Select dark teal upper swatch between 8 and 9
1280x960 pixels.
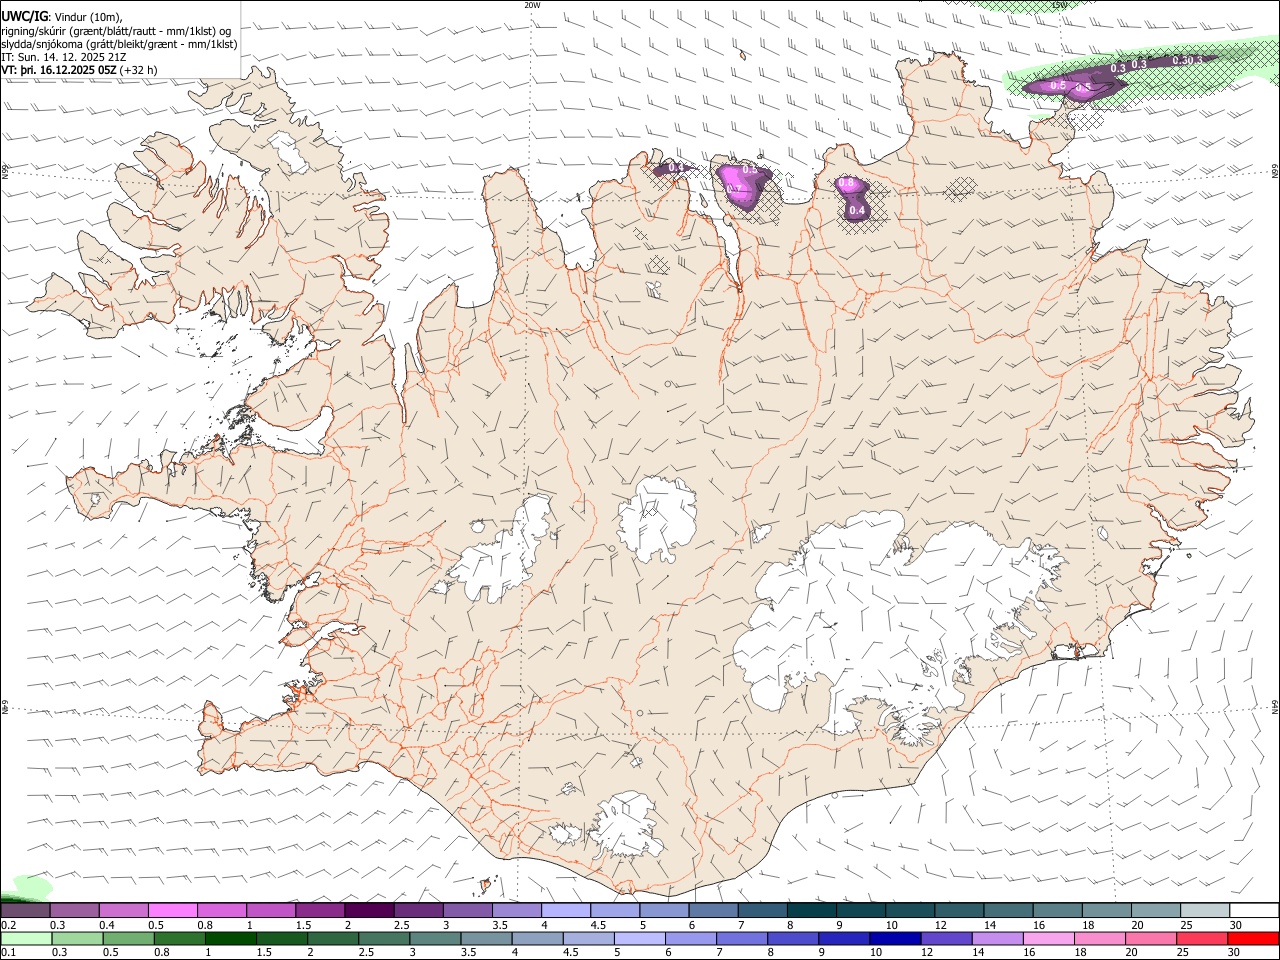(x=812, y=911)
